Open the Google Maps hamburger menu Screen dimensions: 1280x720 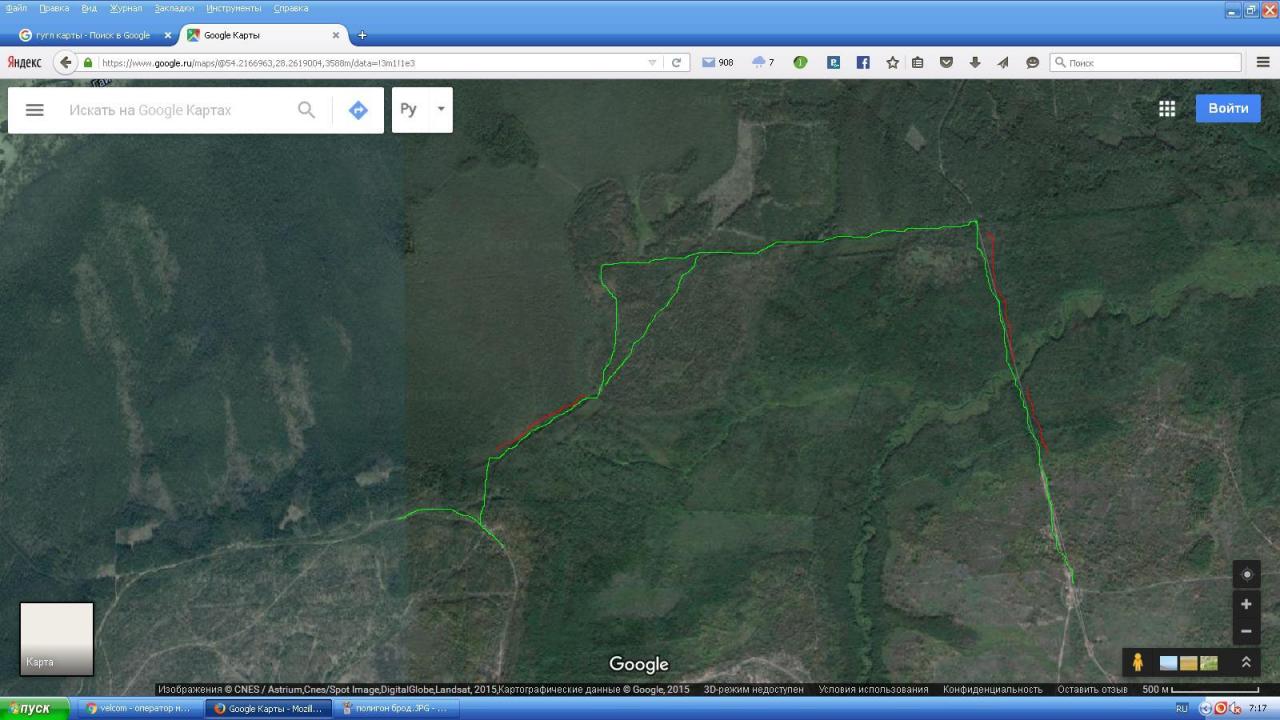point(35,110)
